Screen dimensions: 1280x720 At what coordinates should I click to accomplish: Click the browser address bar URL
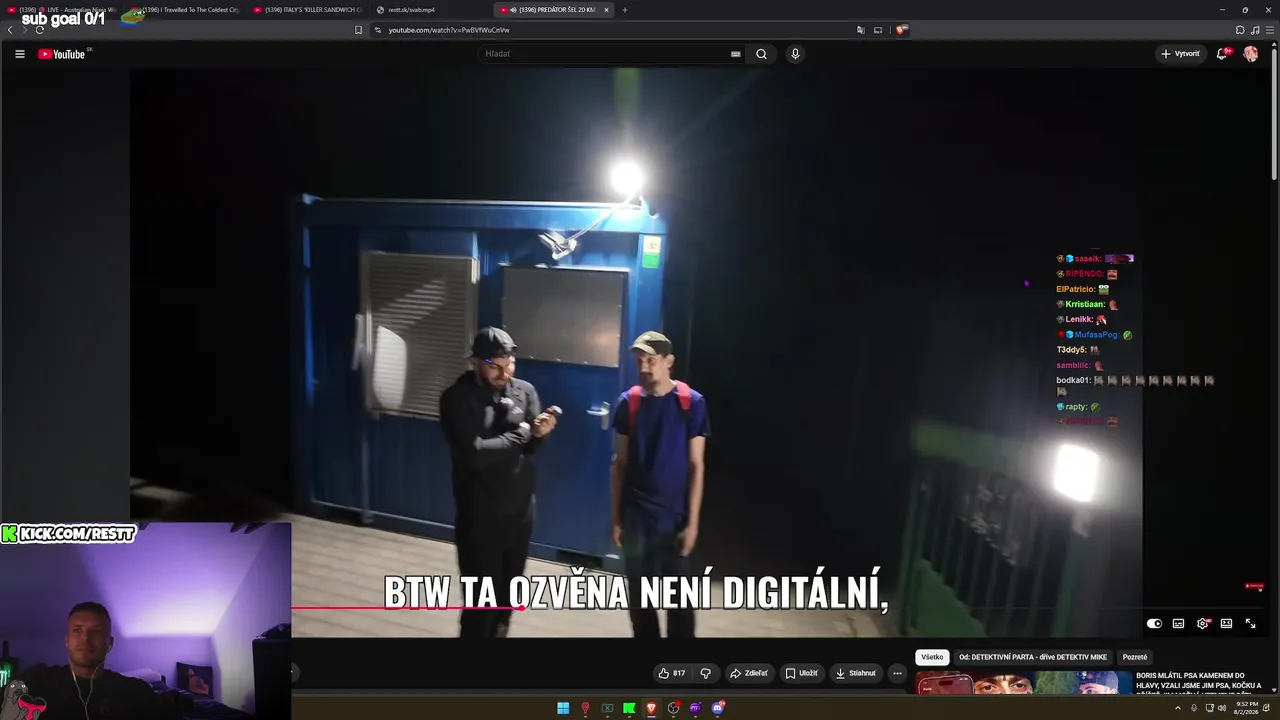(449, 30)
